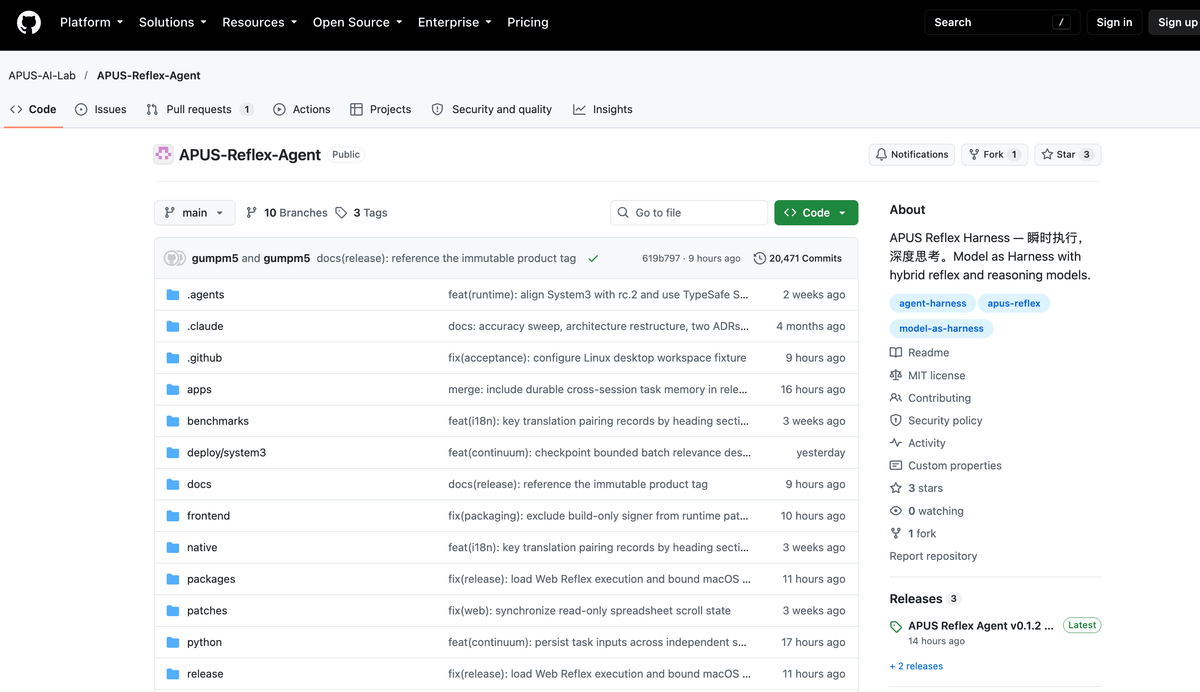Click the Go to file search field
This screenshot has height=692, width=1200.
pyautogui.click(x=689, y=213)
